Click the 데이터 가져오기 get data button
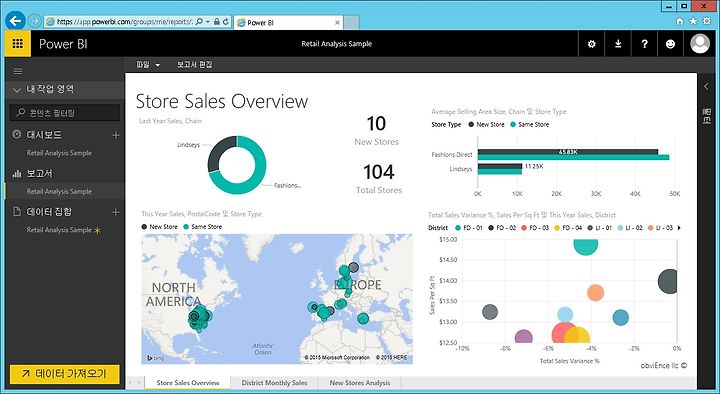Image resolution: width=720 pixels, height=394 pixels. (65, 374)
